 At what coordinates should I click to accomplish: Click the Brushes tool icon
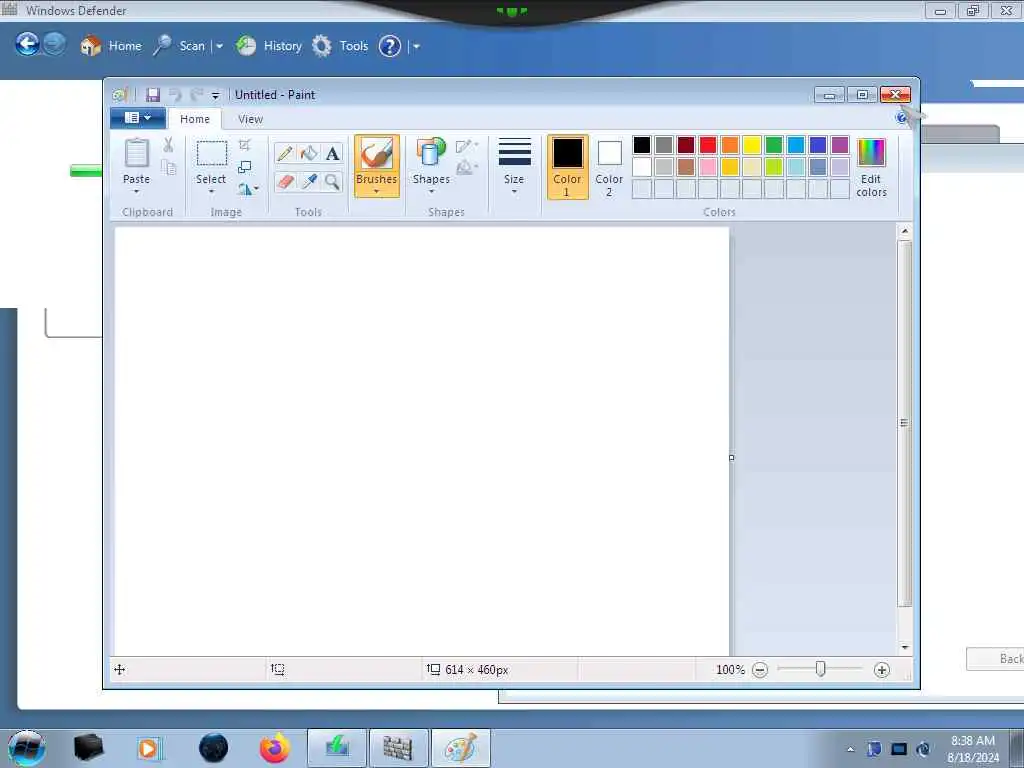point(377,154)
